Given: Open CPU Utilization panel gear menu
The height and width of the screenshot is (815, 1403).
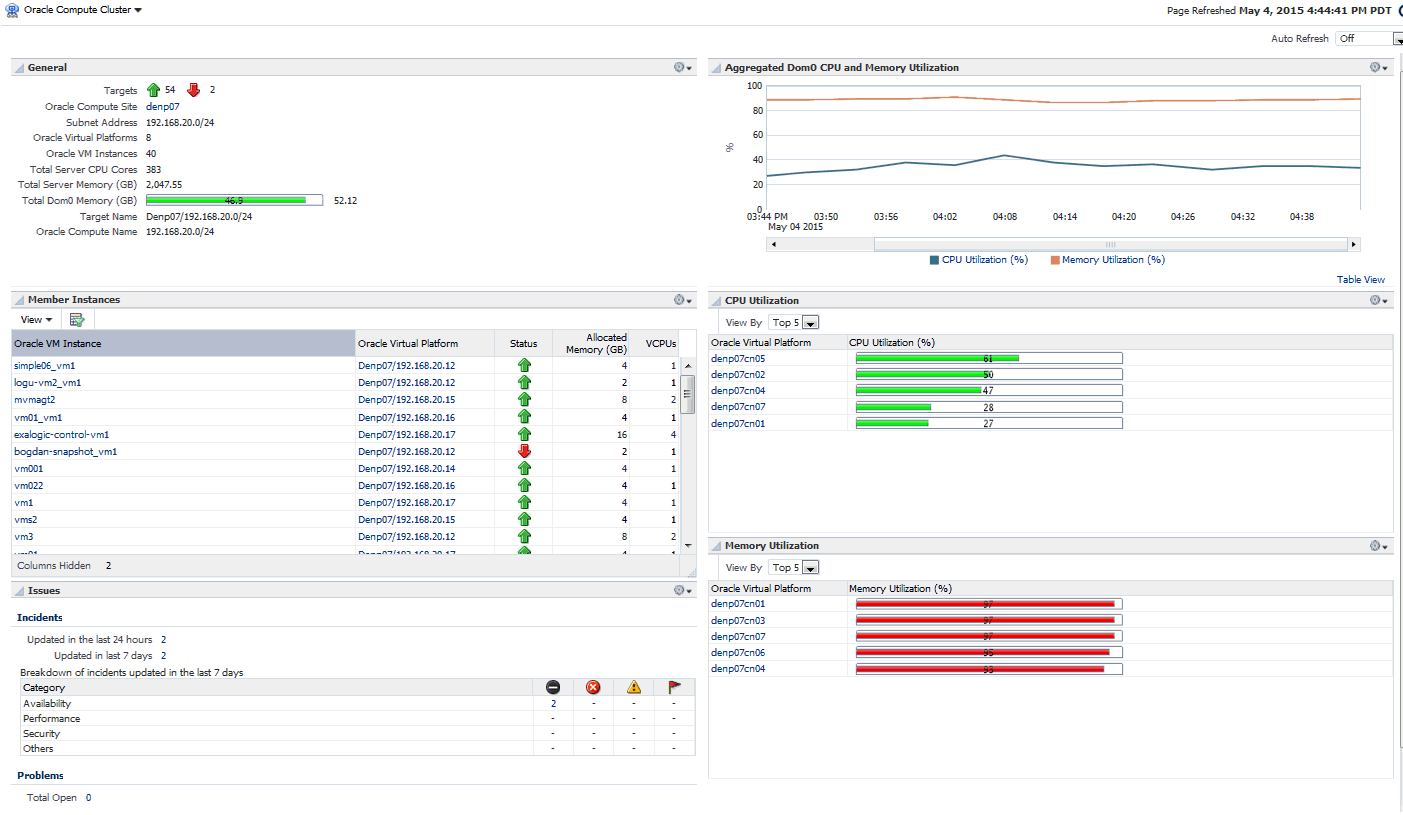Looking at the screenshot, I should (1379, 299).
